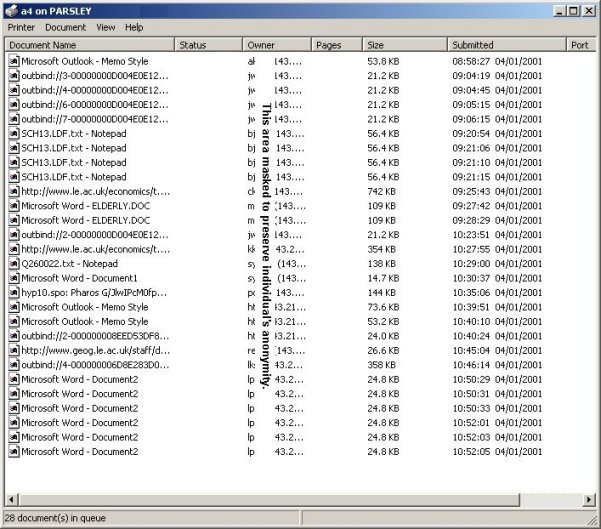Click the printer icon in the title bar
Screen dimensions: 601x529
coord(11,11)
